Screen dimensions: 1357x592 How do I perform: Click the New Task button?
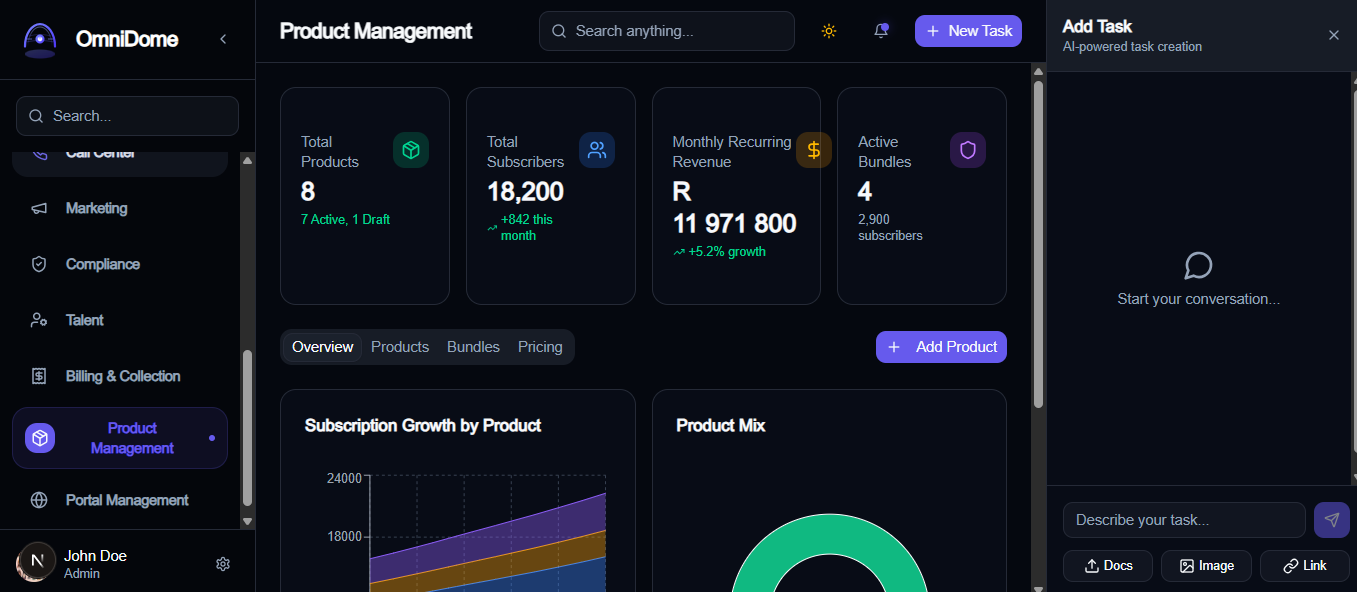968,31
